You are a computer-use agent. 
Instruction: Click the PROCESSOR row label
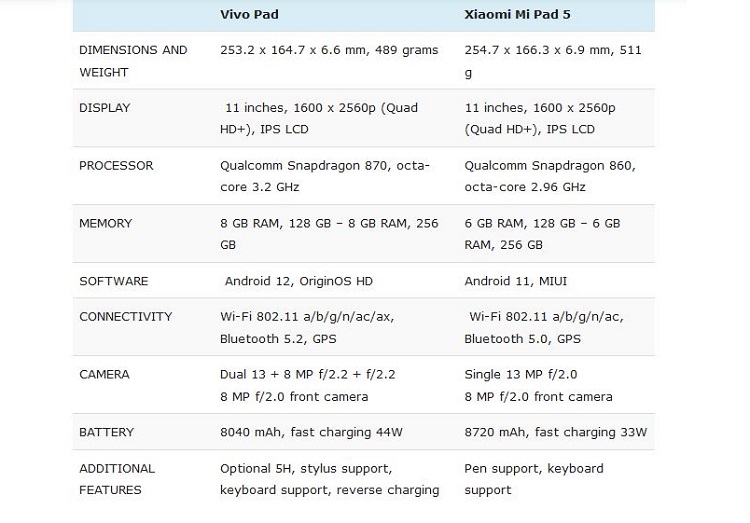pyautogui.click(x=116, y=166)
